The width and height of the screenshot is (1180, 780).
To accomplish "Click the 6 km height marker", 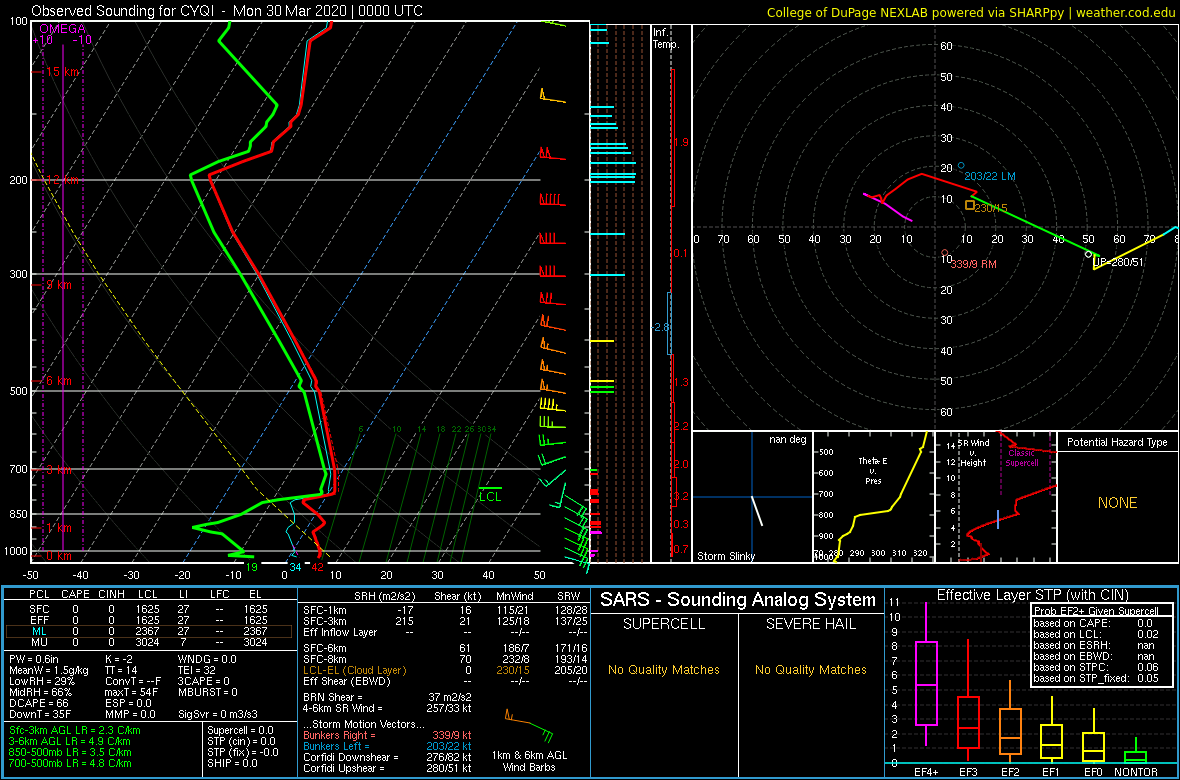I will coord(58,381).
